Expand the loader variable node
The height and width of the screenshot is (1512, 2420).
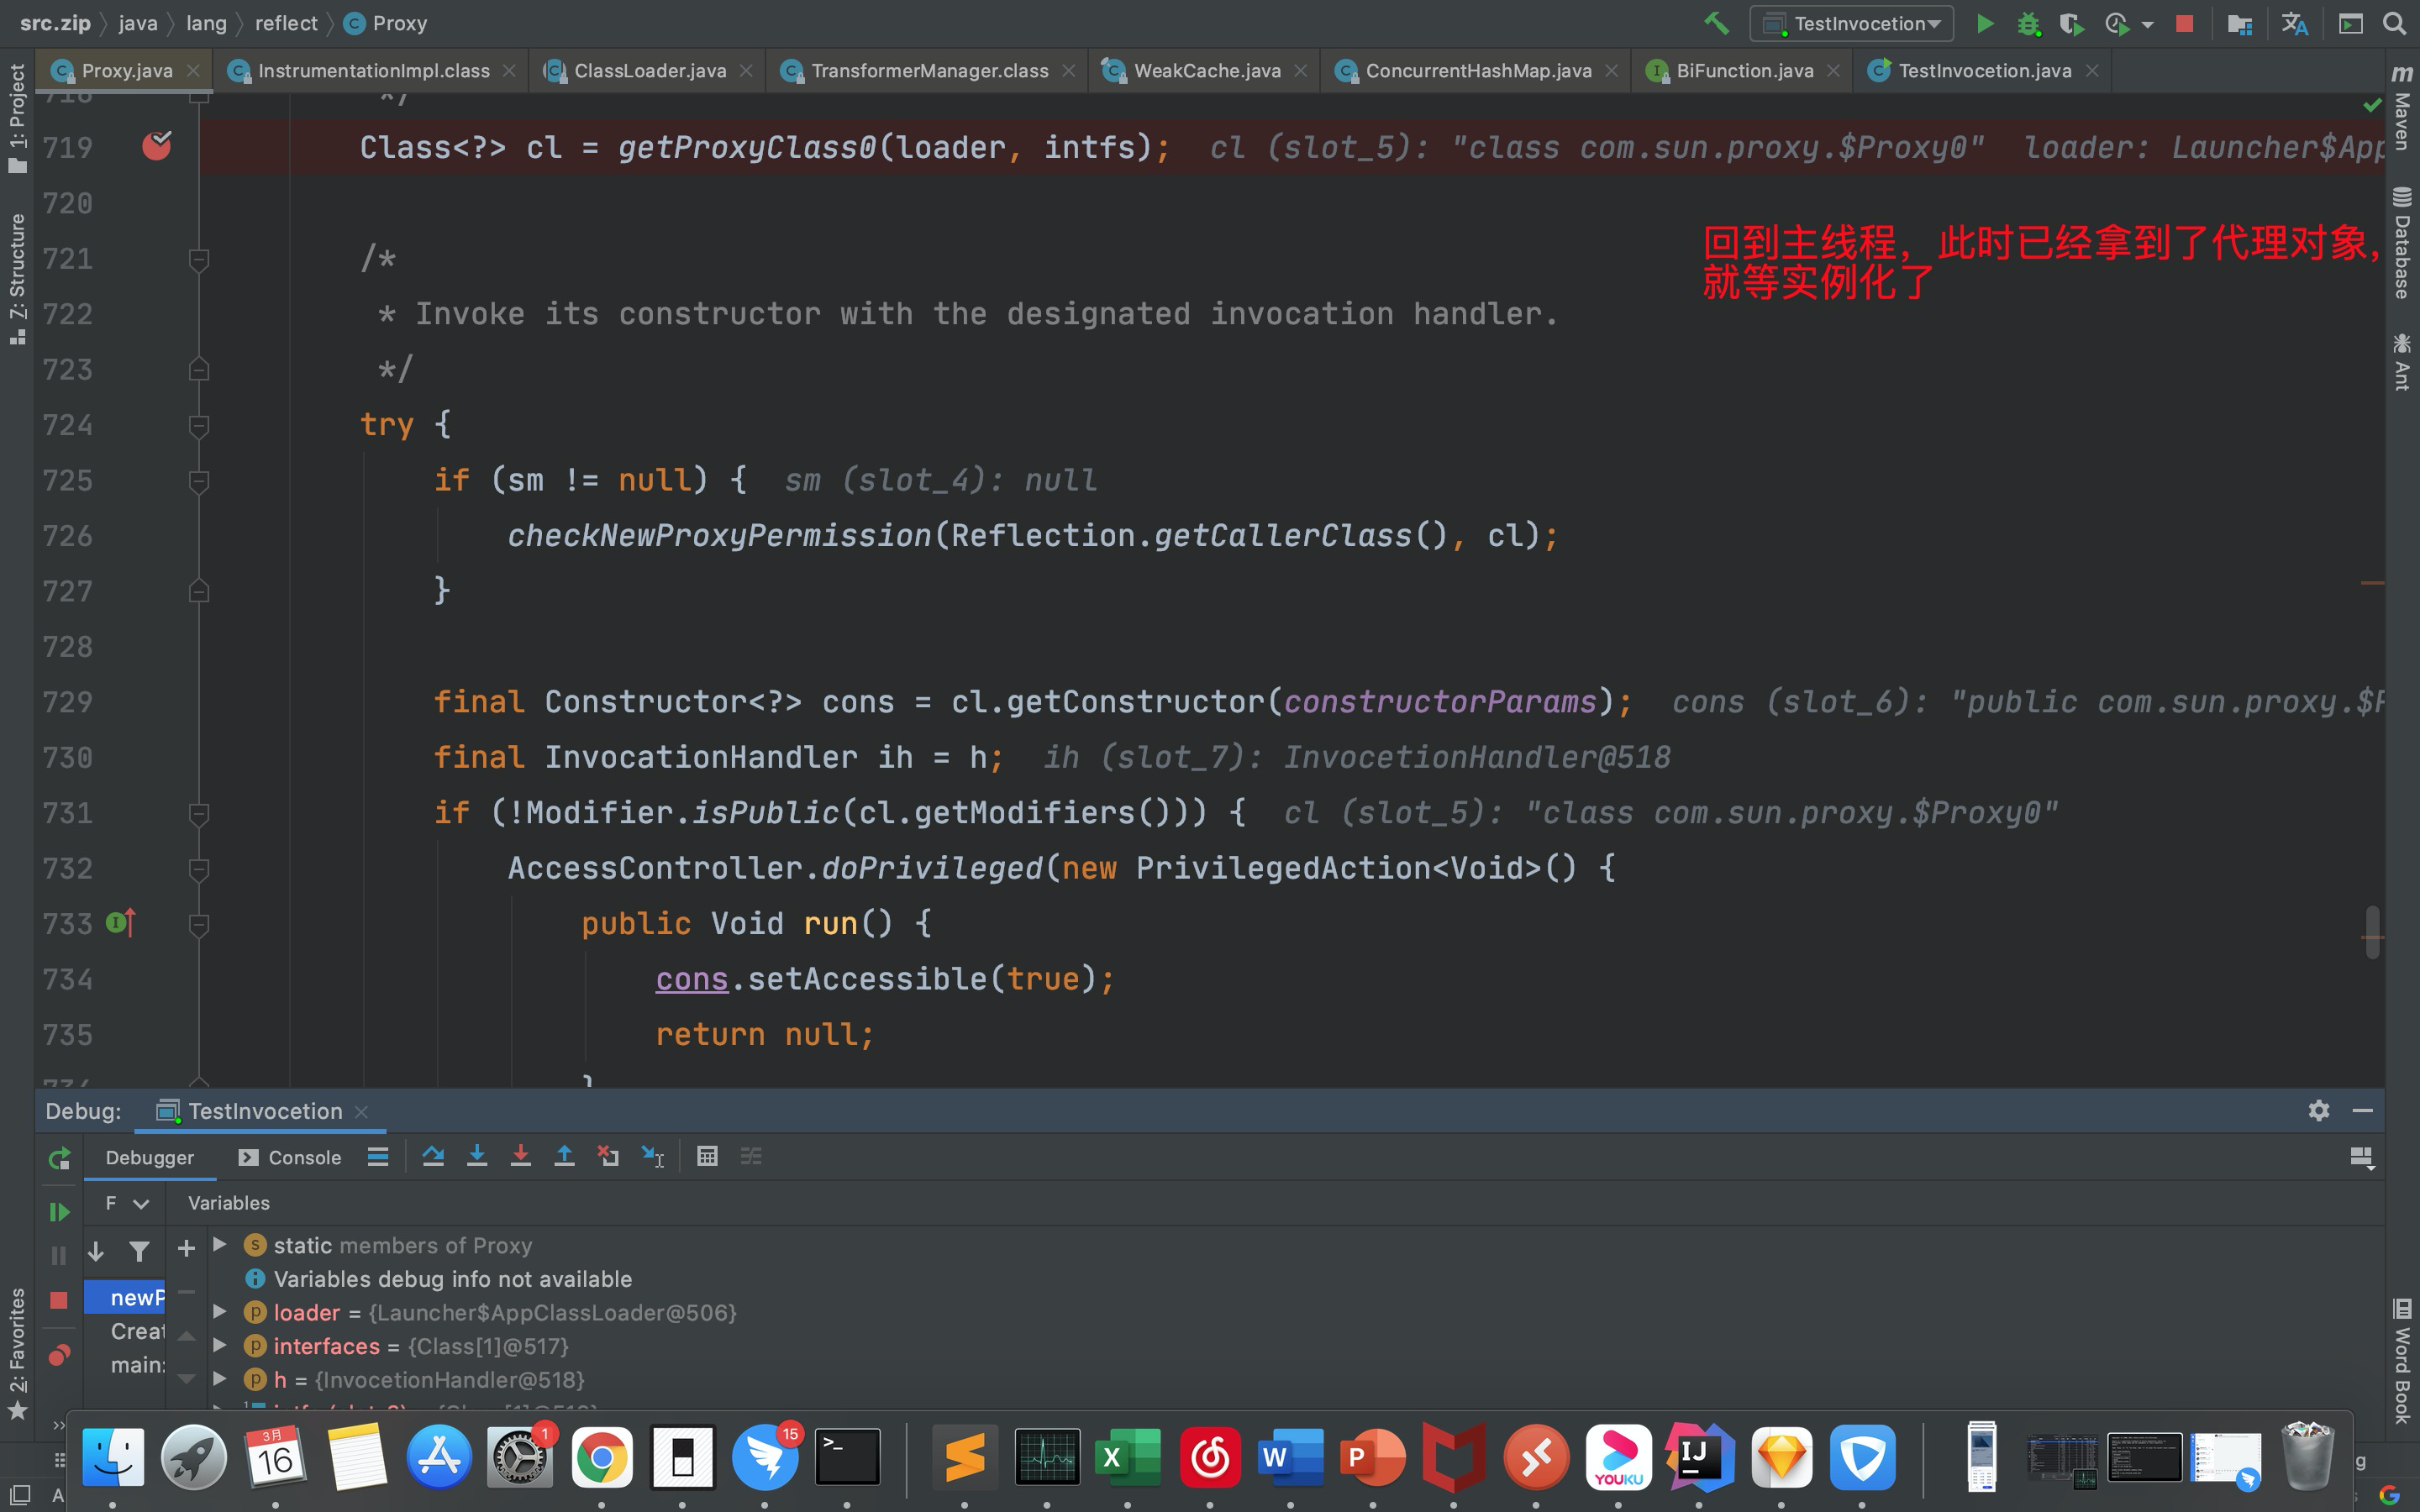(220, 1311)
